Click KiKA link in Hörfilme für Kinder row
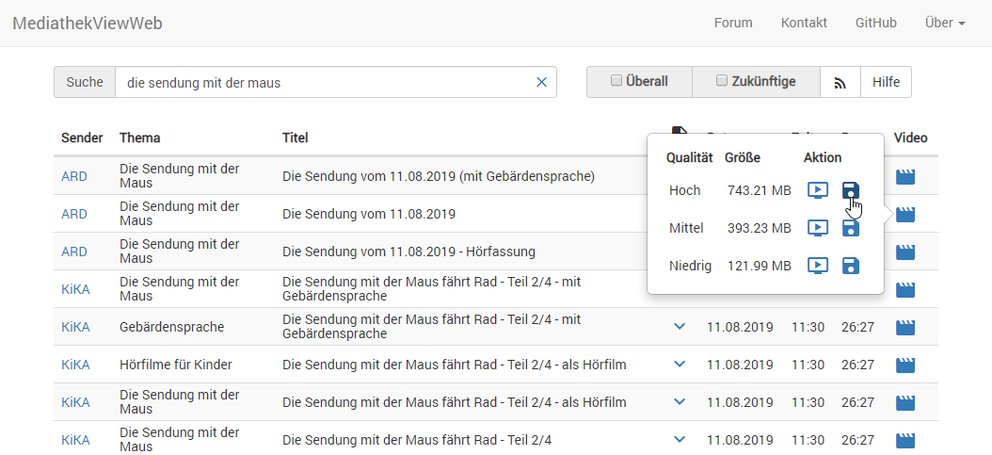992x455 pixels. (x=75, y=365)
